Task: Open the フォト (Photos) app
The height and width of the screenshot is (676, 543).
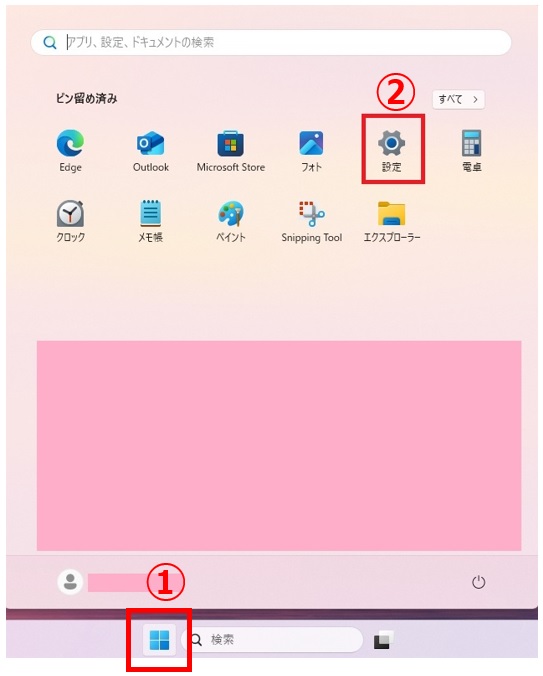Action: pyautogui.click(x=311, y=150)
